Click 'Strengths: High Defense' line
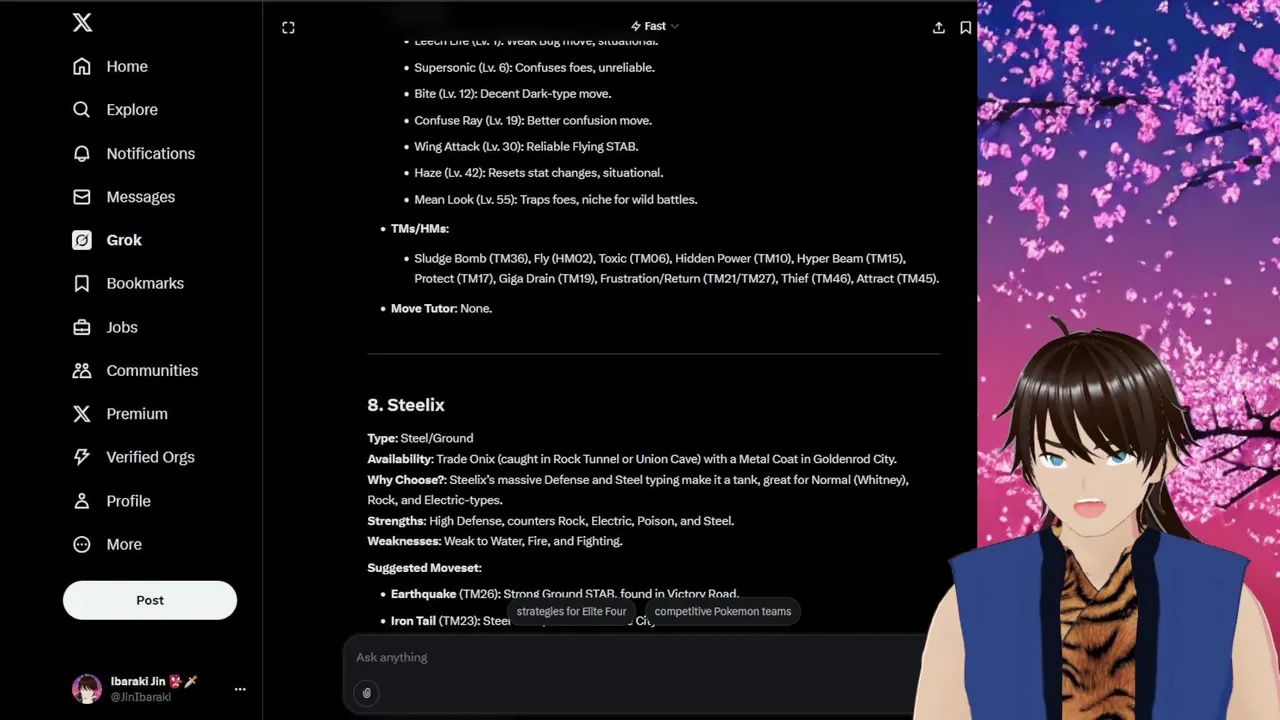This screenshot has height=720, width=1280. click(550, 521)
